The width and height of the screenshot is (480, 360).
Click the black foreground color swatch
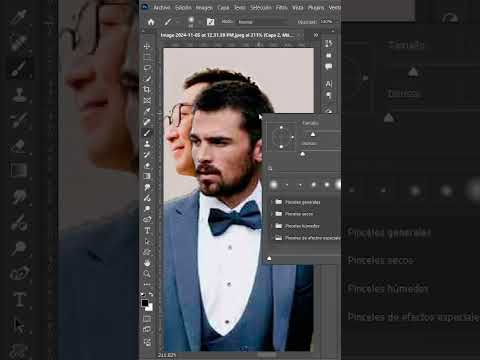pos(145,303)
